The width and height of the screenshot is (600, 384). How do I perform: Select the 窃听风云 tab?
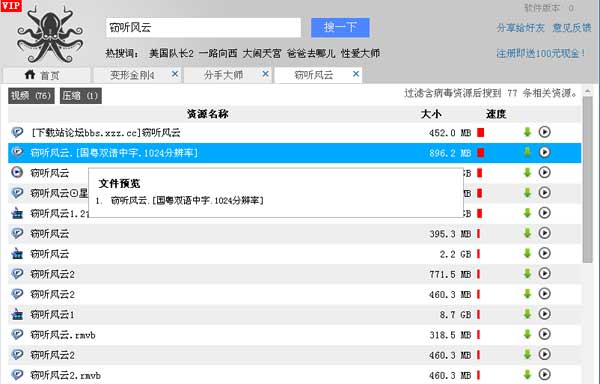314,75
